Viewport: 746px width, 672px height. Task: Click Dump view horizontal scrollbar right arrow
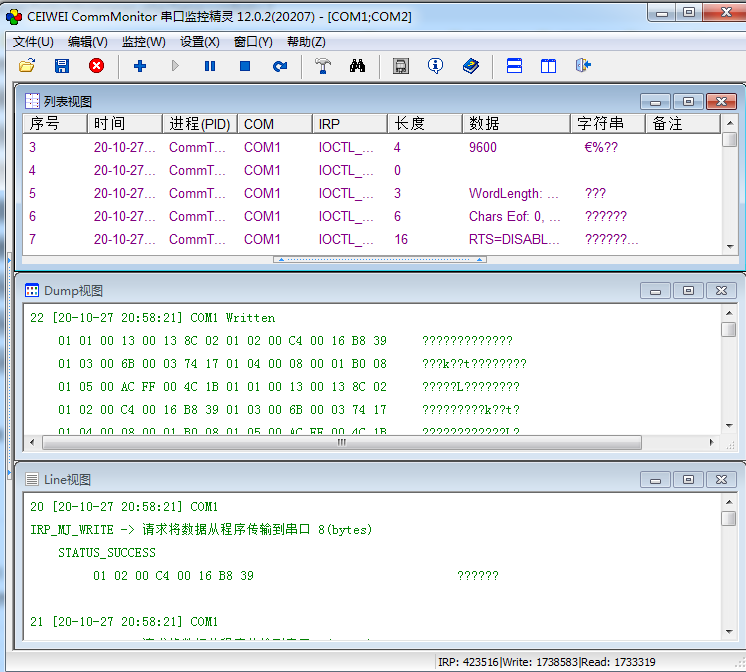(x=711, y=442)
